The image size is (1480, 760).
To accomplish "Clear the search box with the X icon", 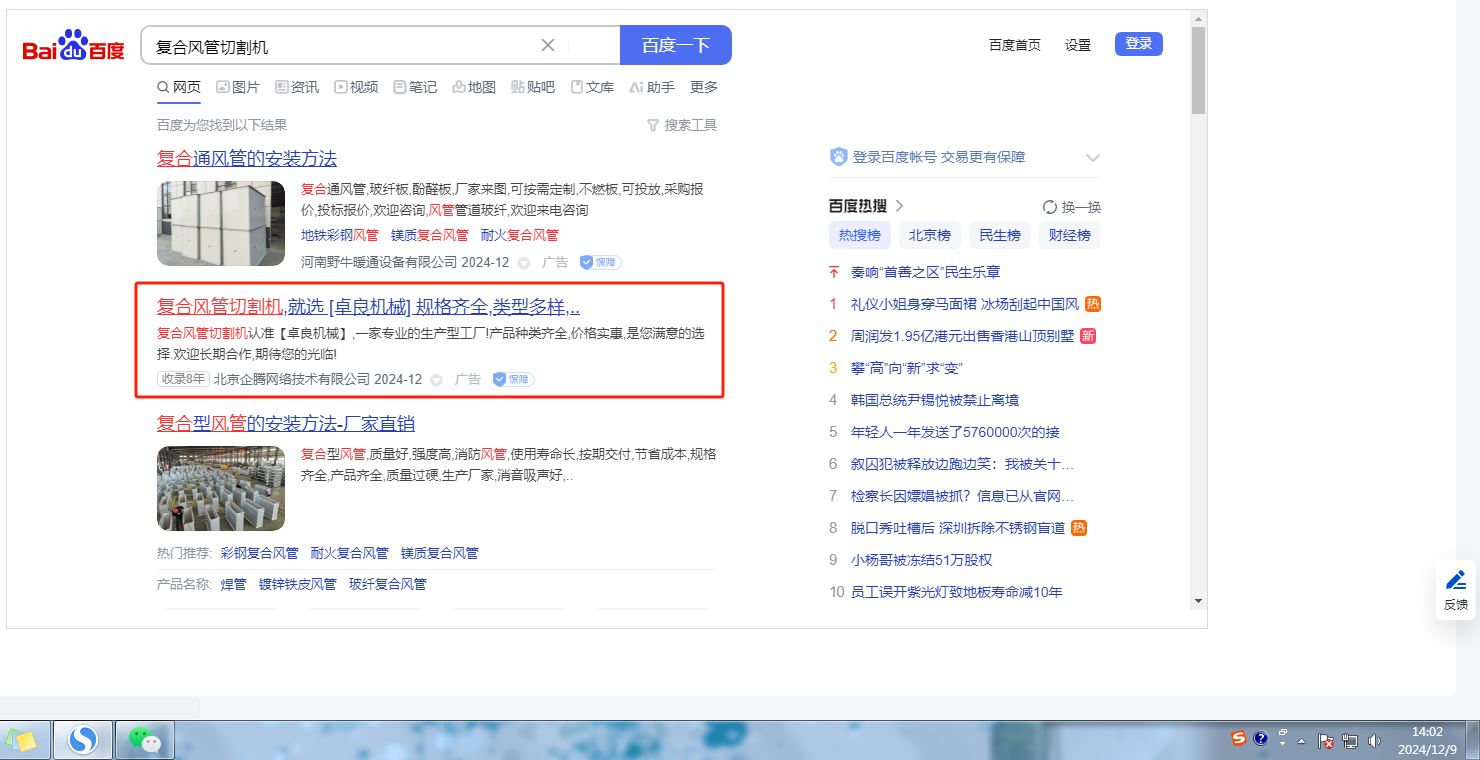I will (548, 45).
